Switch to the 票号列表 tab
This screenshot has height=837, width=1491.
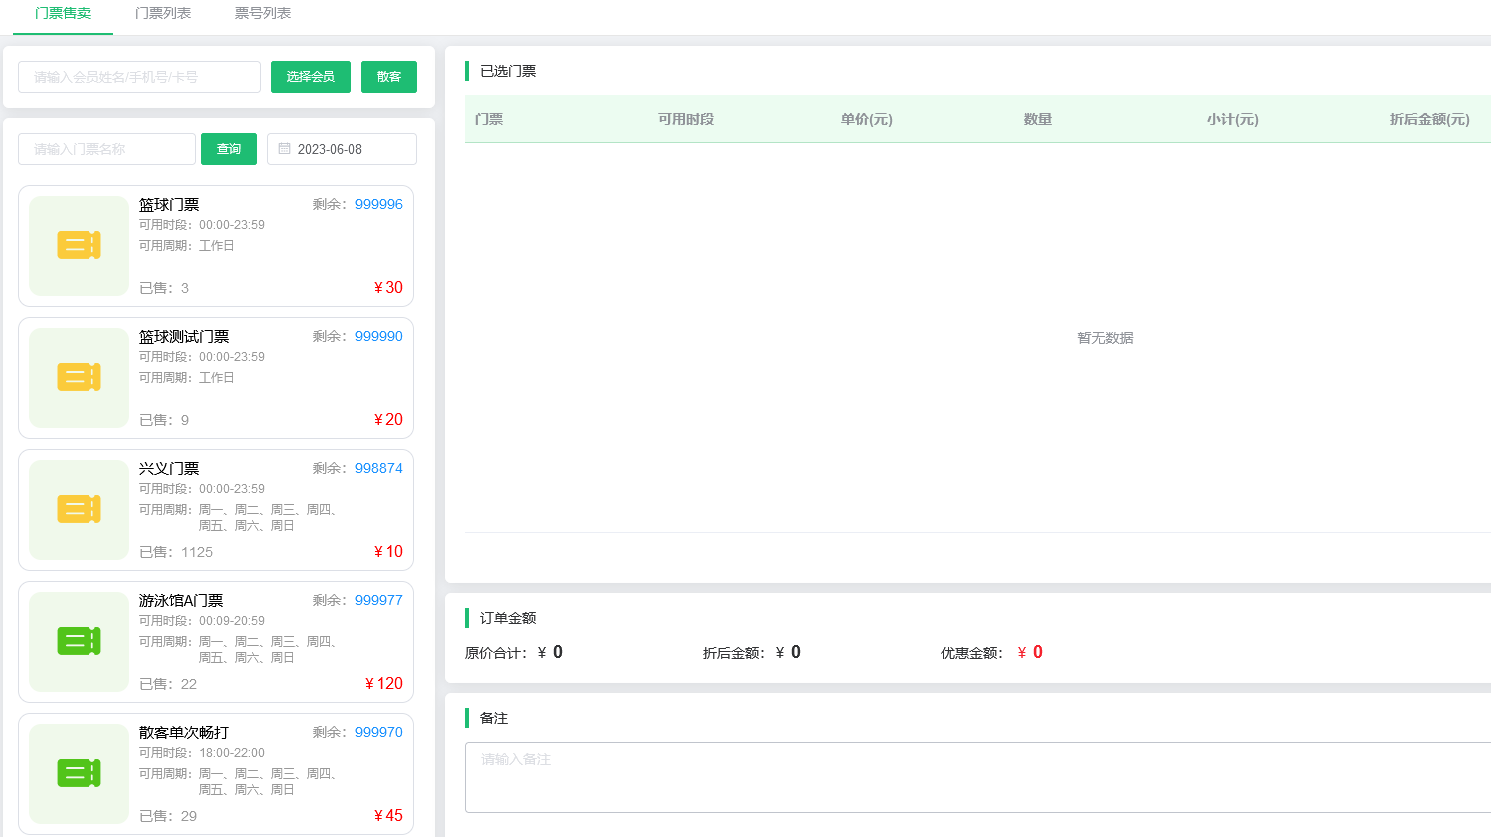click(263, 14)
